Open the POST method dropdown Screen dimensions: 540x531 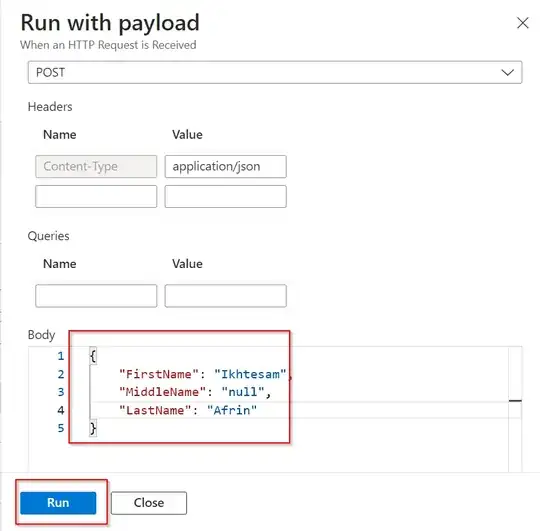pos(275,72)
